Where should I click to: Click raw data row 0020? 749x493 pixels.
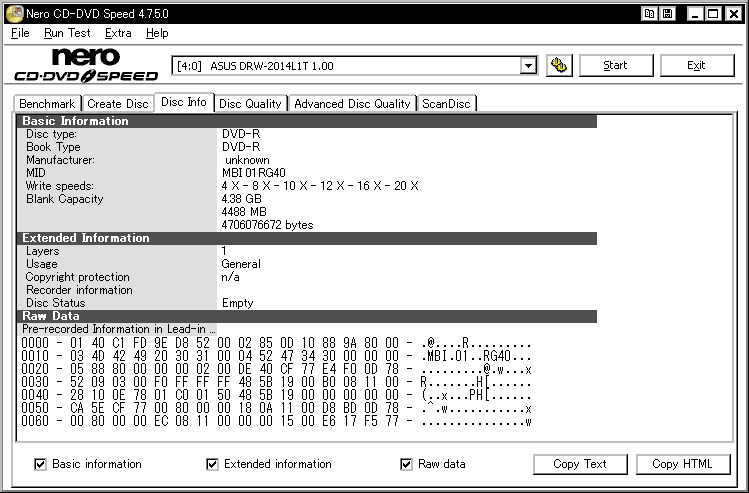[277, 369]
